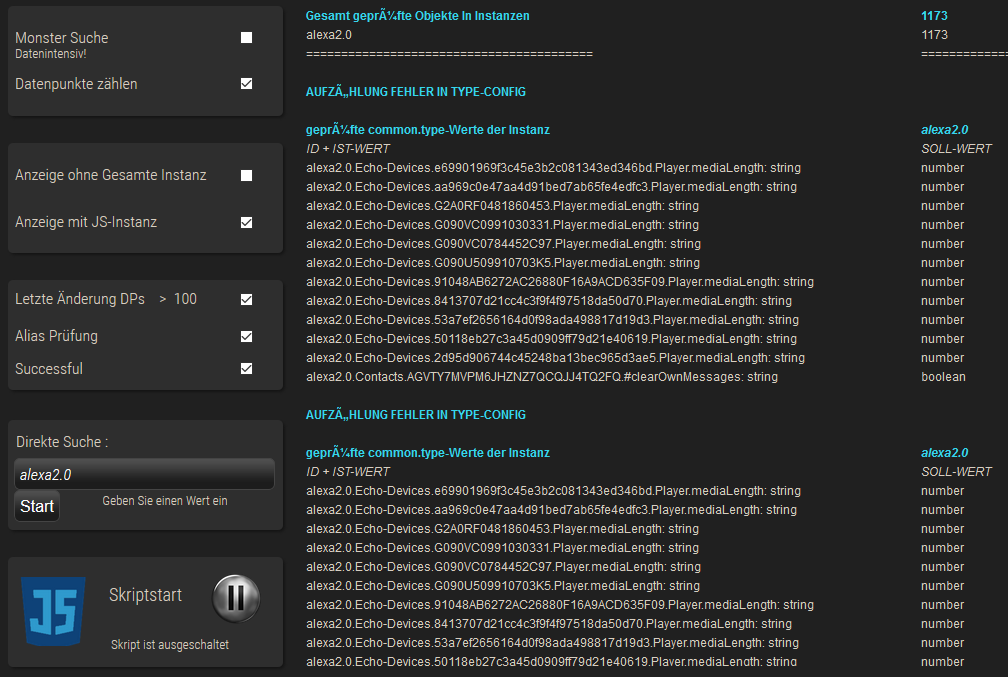Viewport: 1008px width, 677px height.
Task: Uncheck the Alias Prüfung checkbox
Action: pyautogui.click(x=246, y=336)
